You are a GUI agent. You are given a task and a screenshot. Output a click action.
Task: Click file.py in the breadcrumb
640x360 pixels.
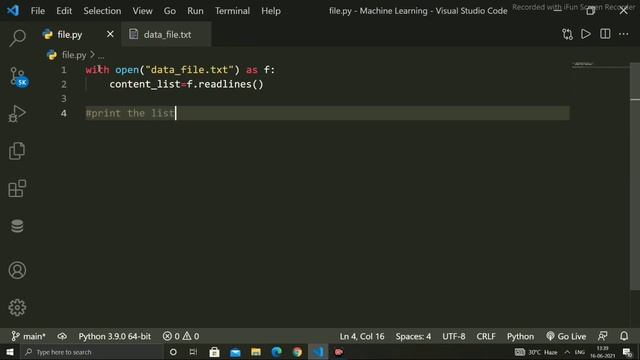tap(73, 55)
